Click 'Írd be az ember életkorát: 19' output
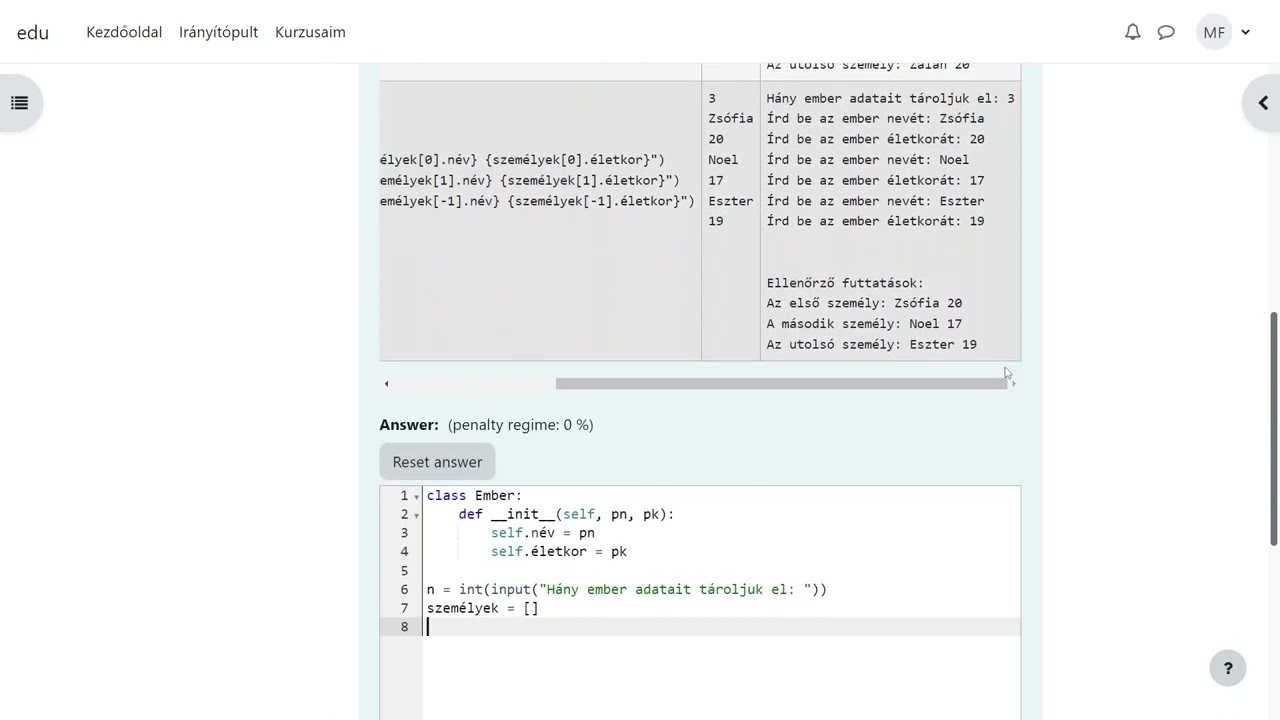 pos(875,221)
